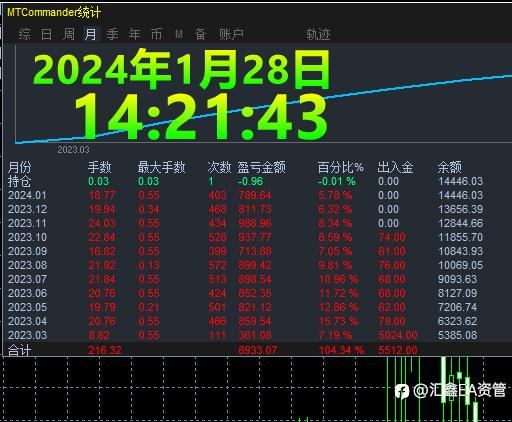The height and width of the screenshot is (422, 512).
Task: Switch to the 账户 account tab
Action: point(231,34)
